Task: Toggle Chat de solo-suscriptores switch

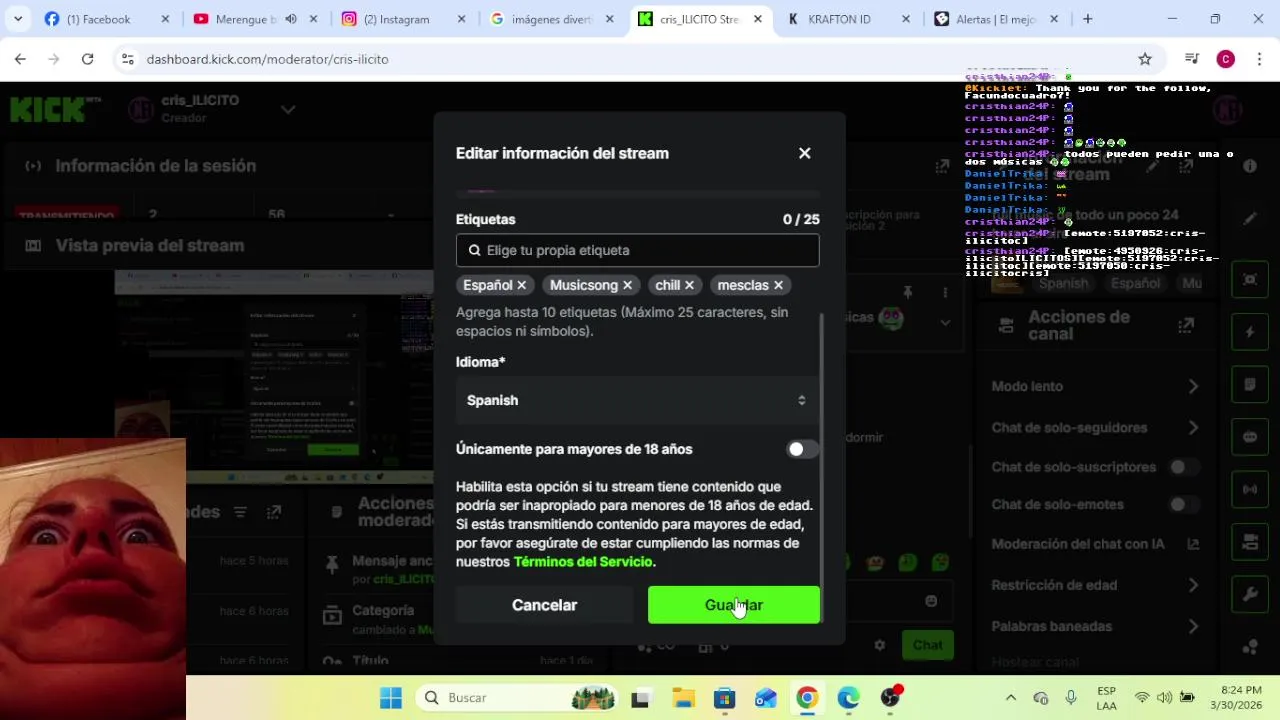Action: pyautogui.click(x=1185, y=467)
